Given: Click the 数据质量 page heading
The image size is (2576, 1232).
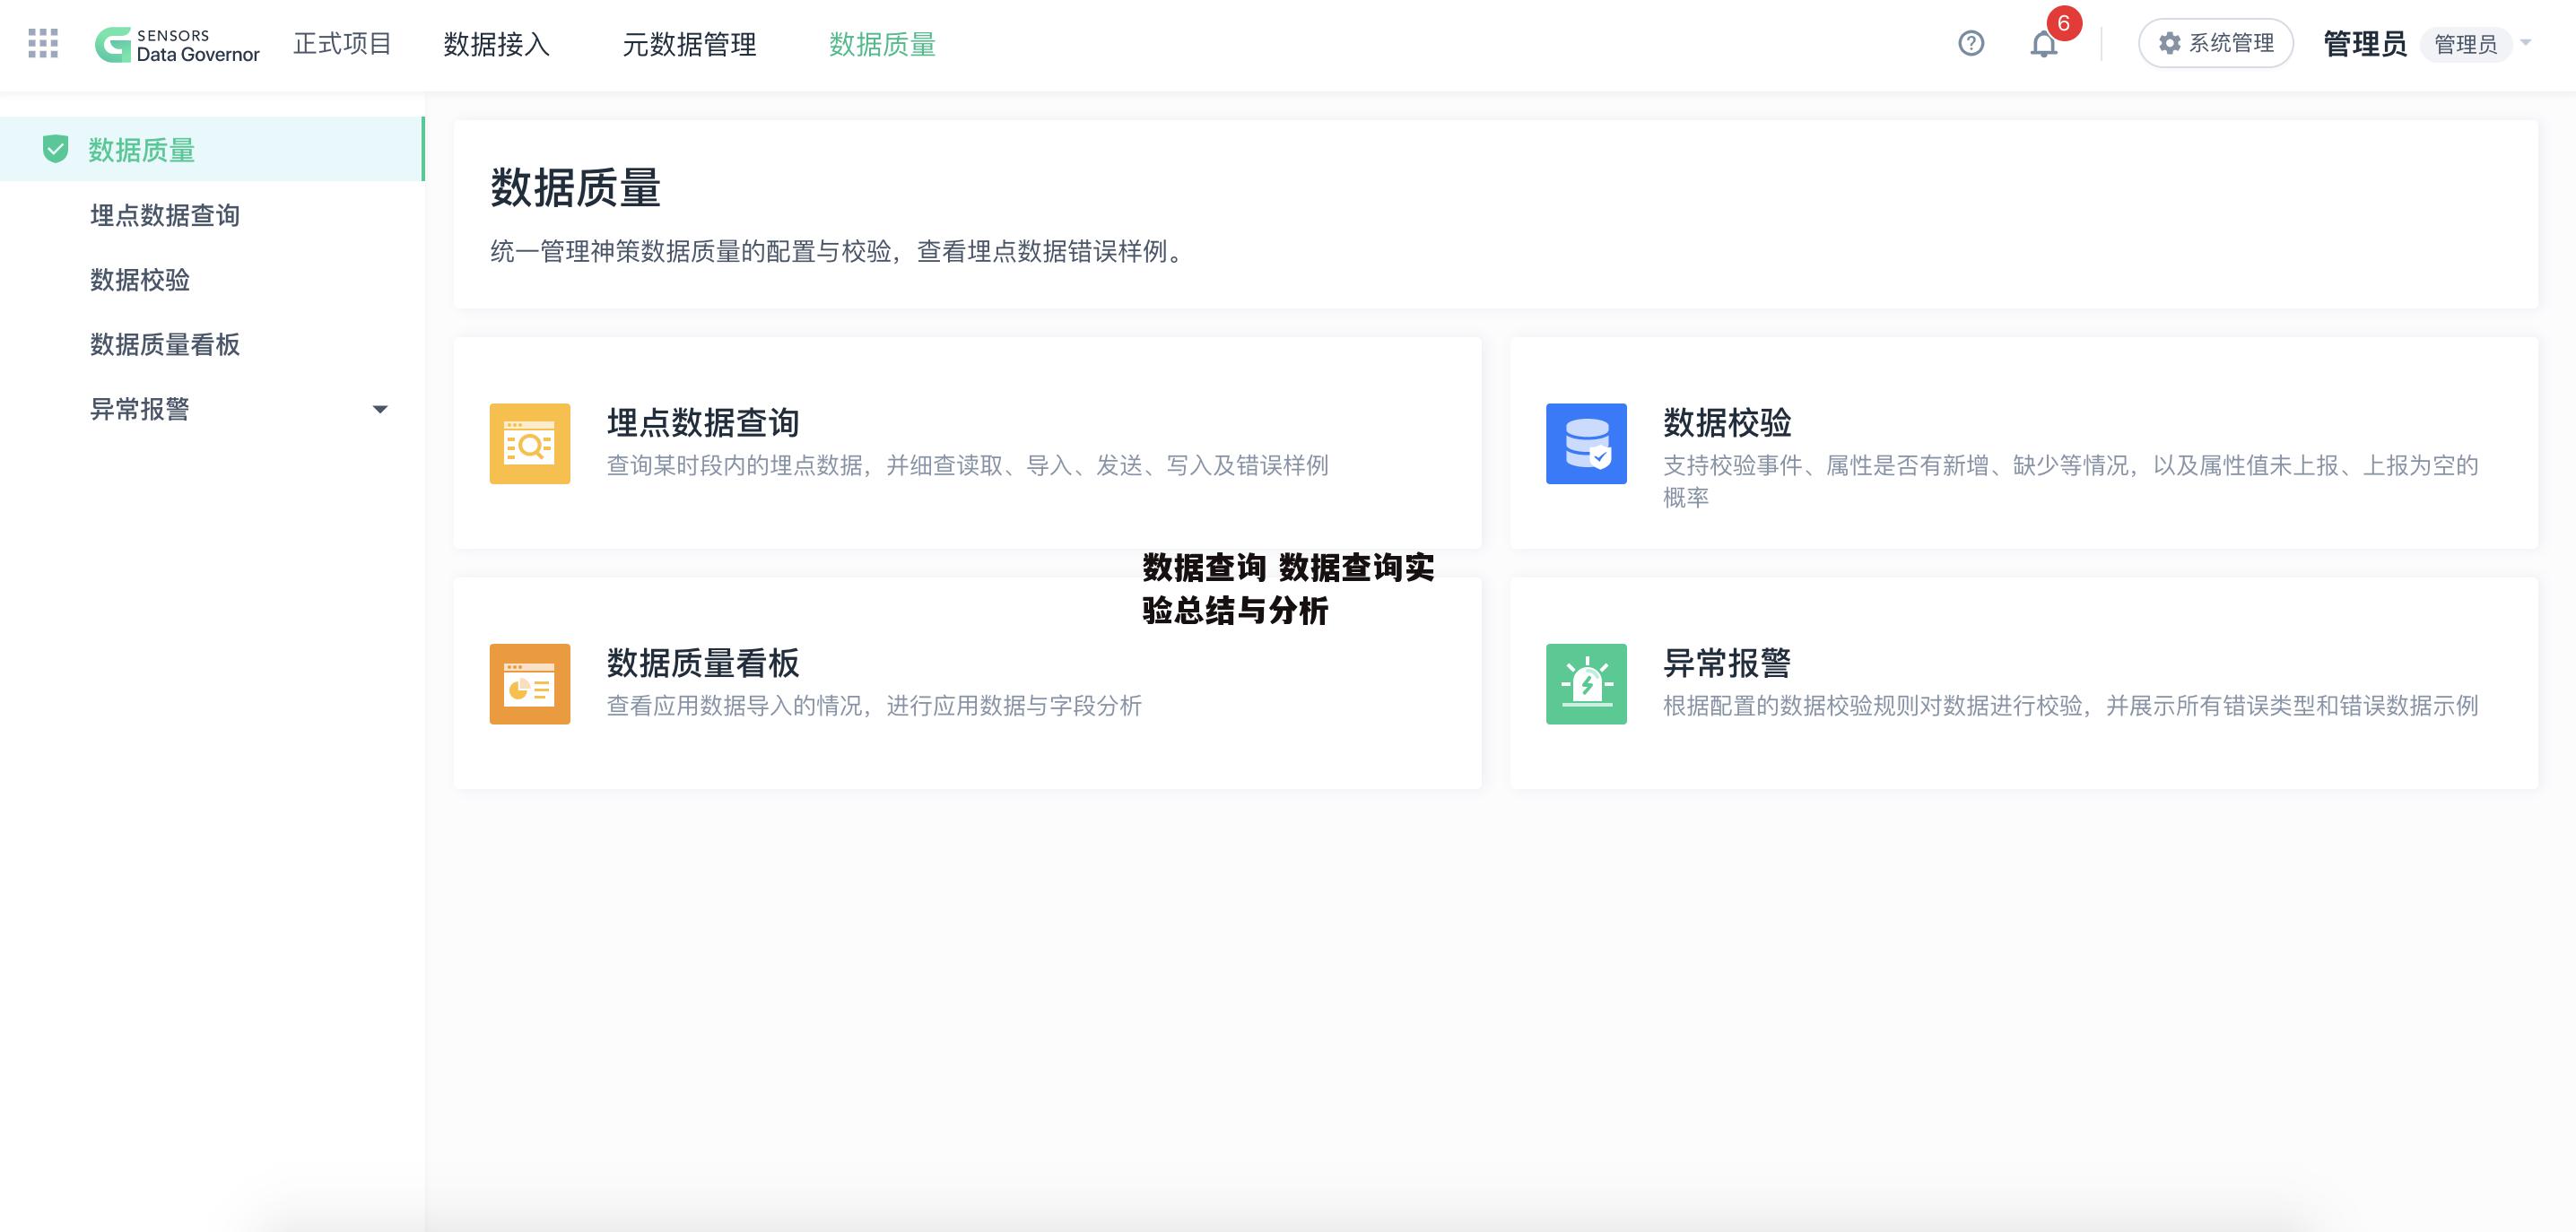Looking at the screenshot, I should point(575,188).
